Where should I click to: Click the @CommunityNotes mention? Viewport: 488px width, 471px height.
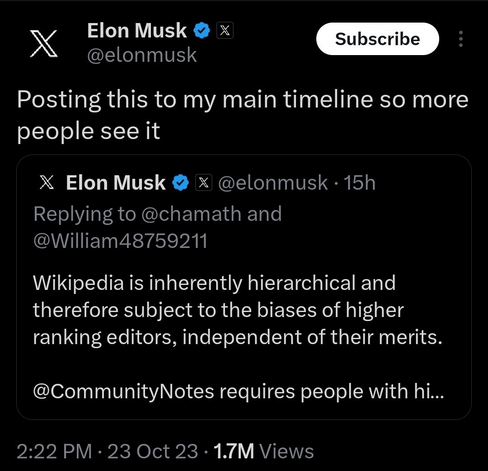pos(123,391)
